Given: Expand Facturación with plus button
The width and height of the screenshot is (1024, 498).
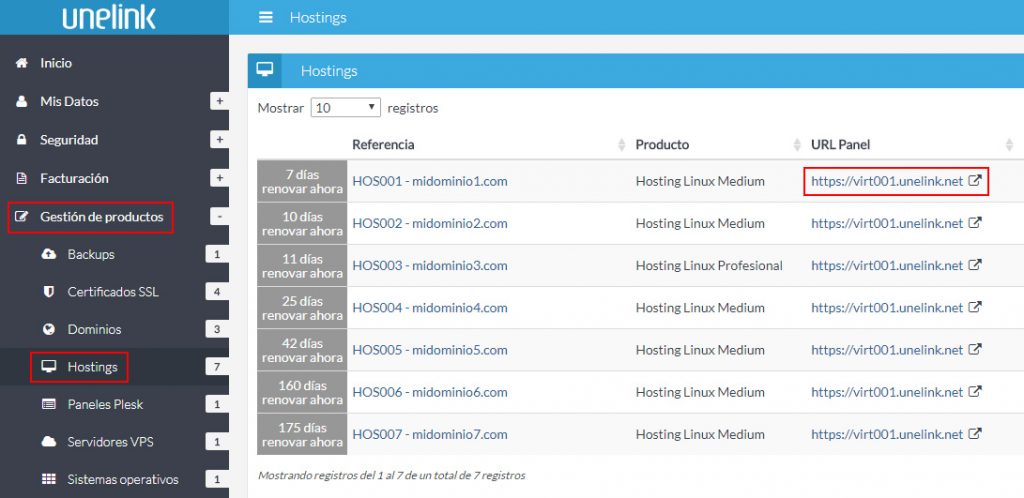Looking at the screenshot, I should point(219,178).
